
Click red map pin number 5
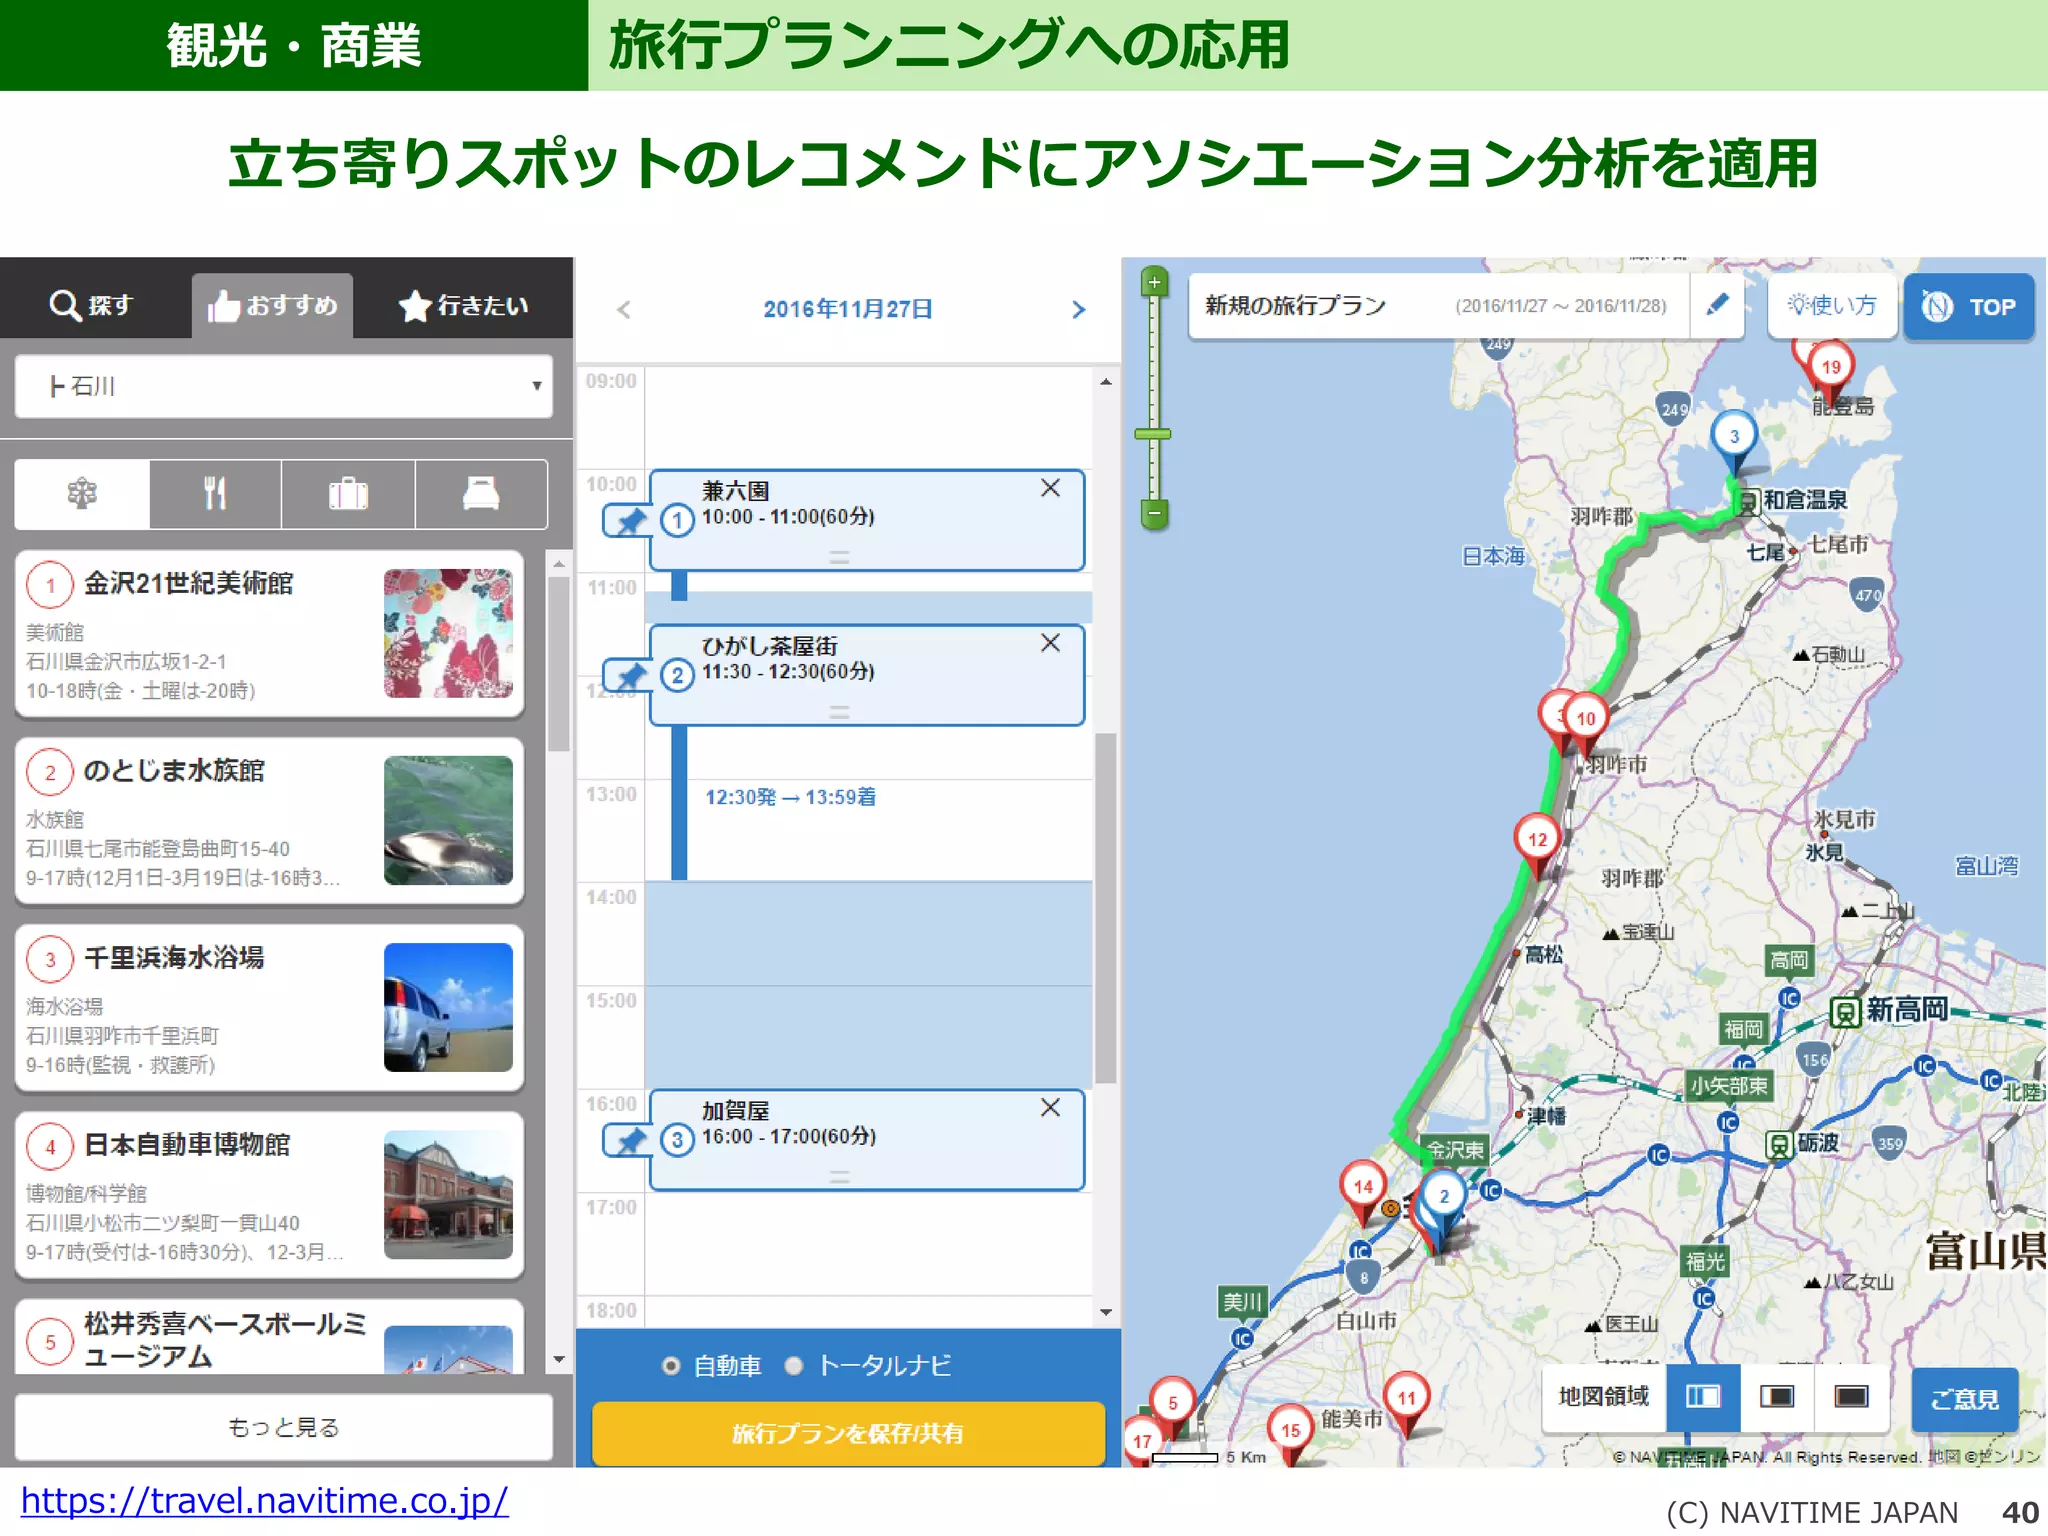1172,1403
